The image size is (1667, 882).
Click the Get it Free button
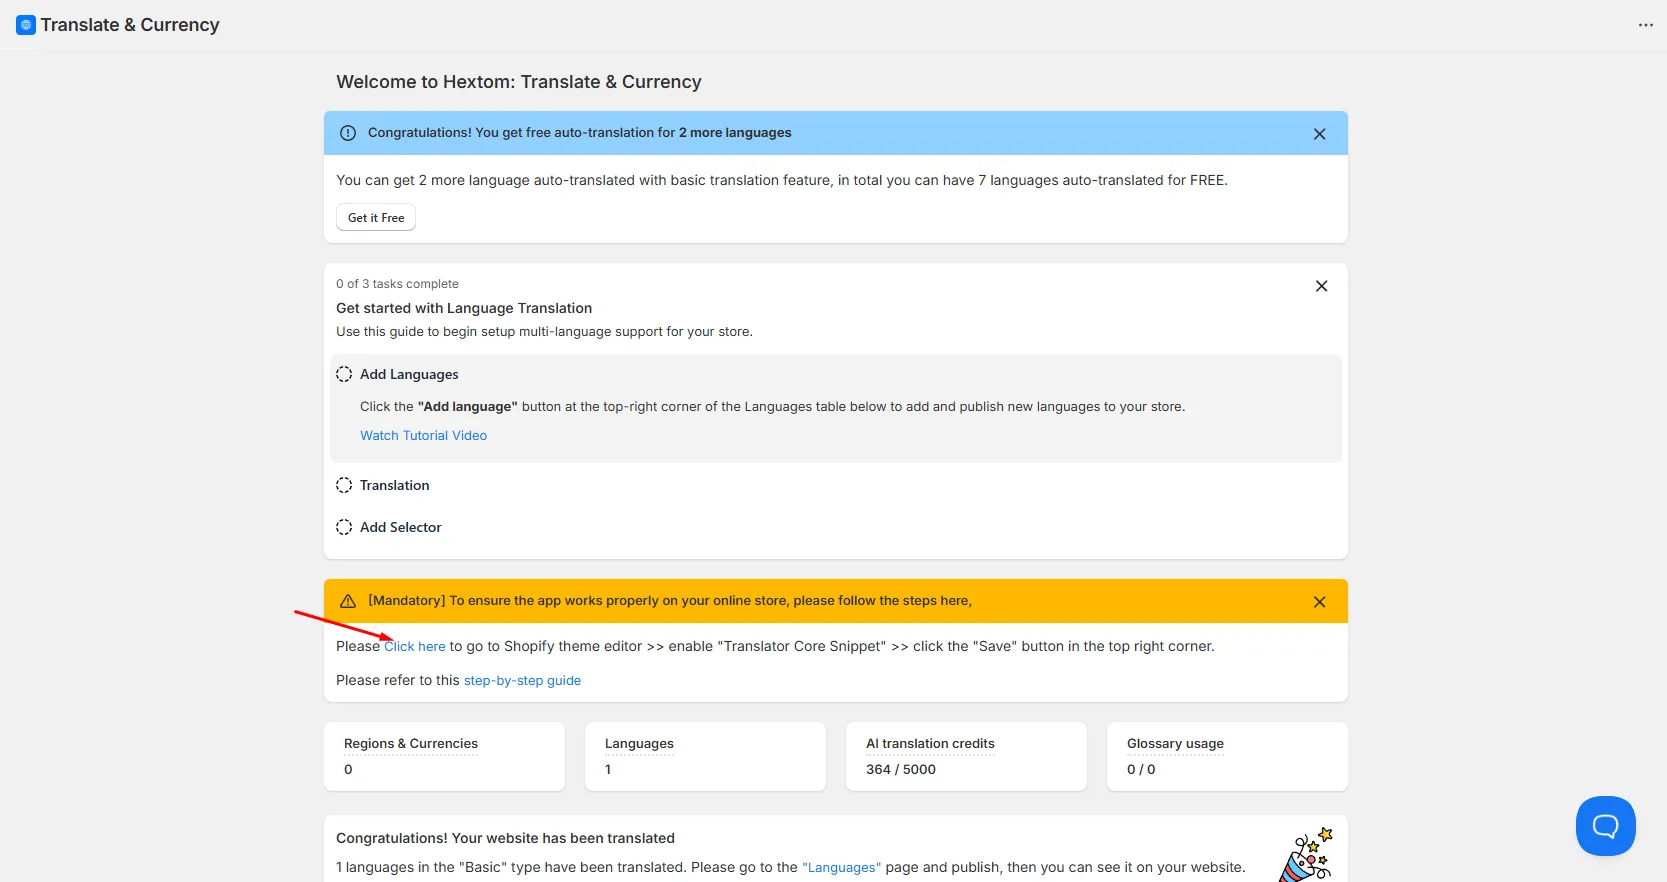click(376, 218)
